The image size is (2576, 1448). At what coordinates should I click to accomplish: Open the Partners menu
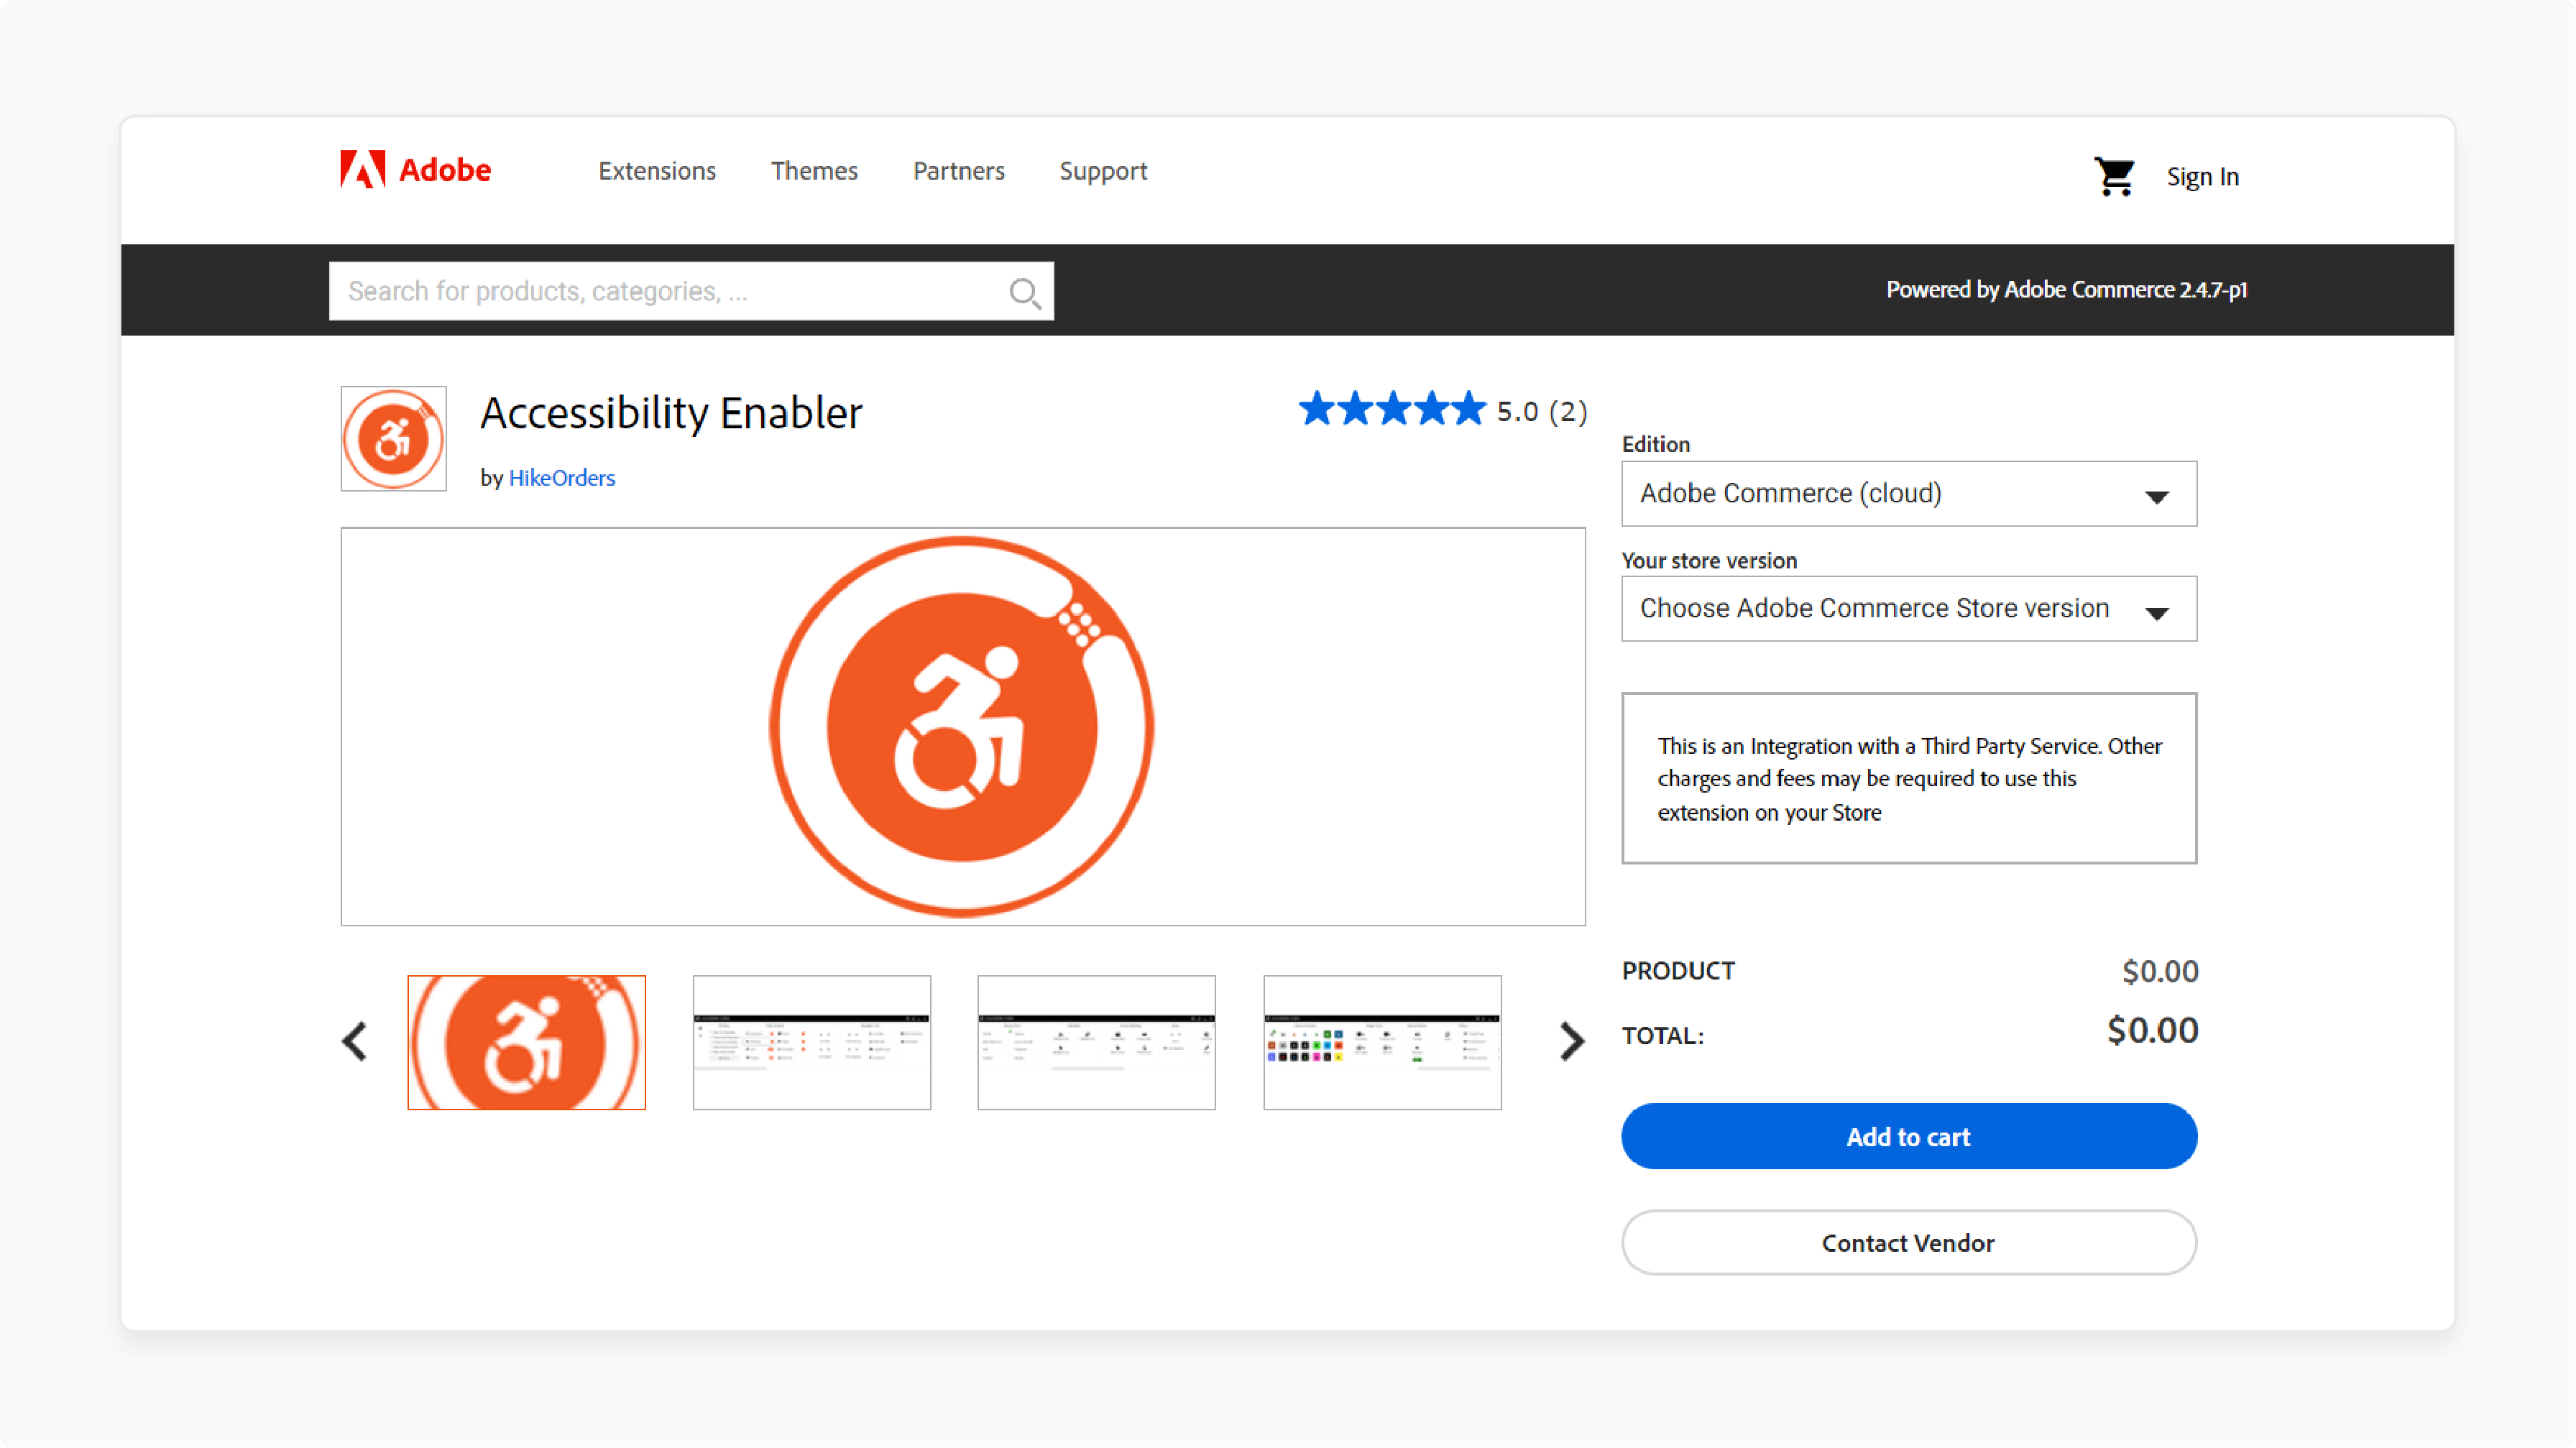pyautogui.click(x=958, y=171)
